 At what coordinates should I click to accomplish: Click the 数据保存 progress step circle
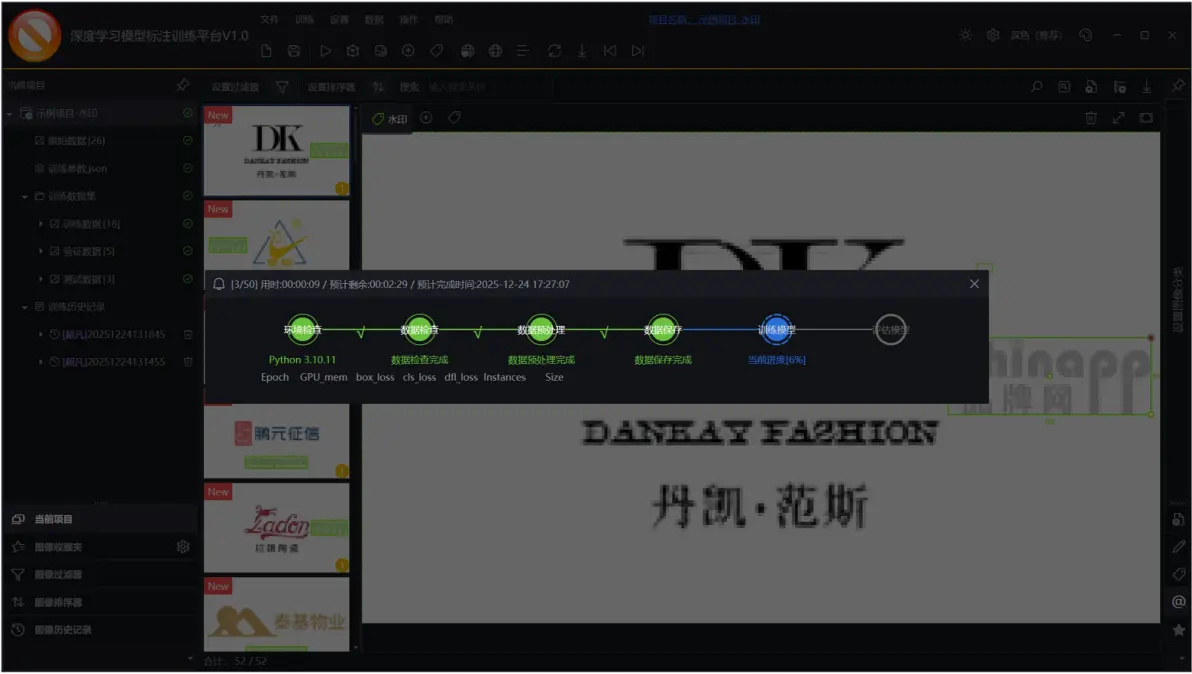point(663,330)
